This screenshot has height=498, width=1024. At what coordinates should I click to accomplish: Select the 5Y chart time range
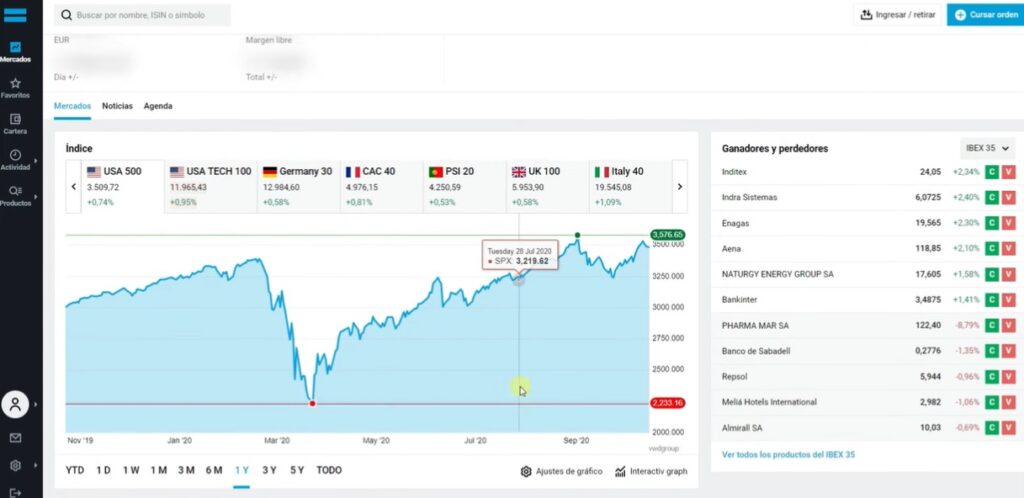[x=297, y=470]
